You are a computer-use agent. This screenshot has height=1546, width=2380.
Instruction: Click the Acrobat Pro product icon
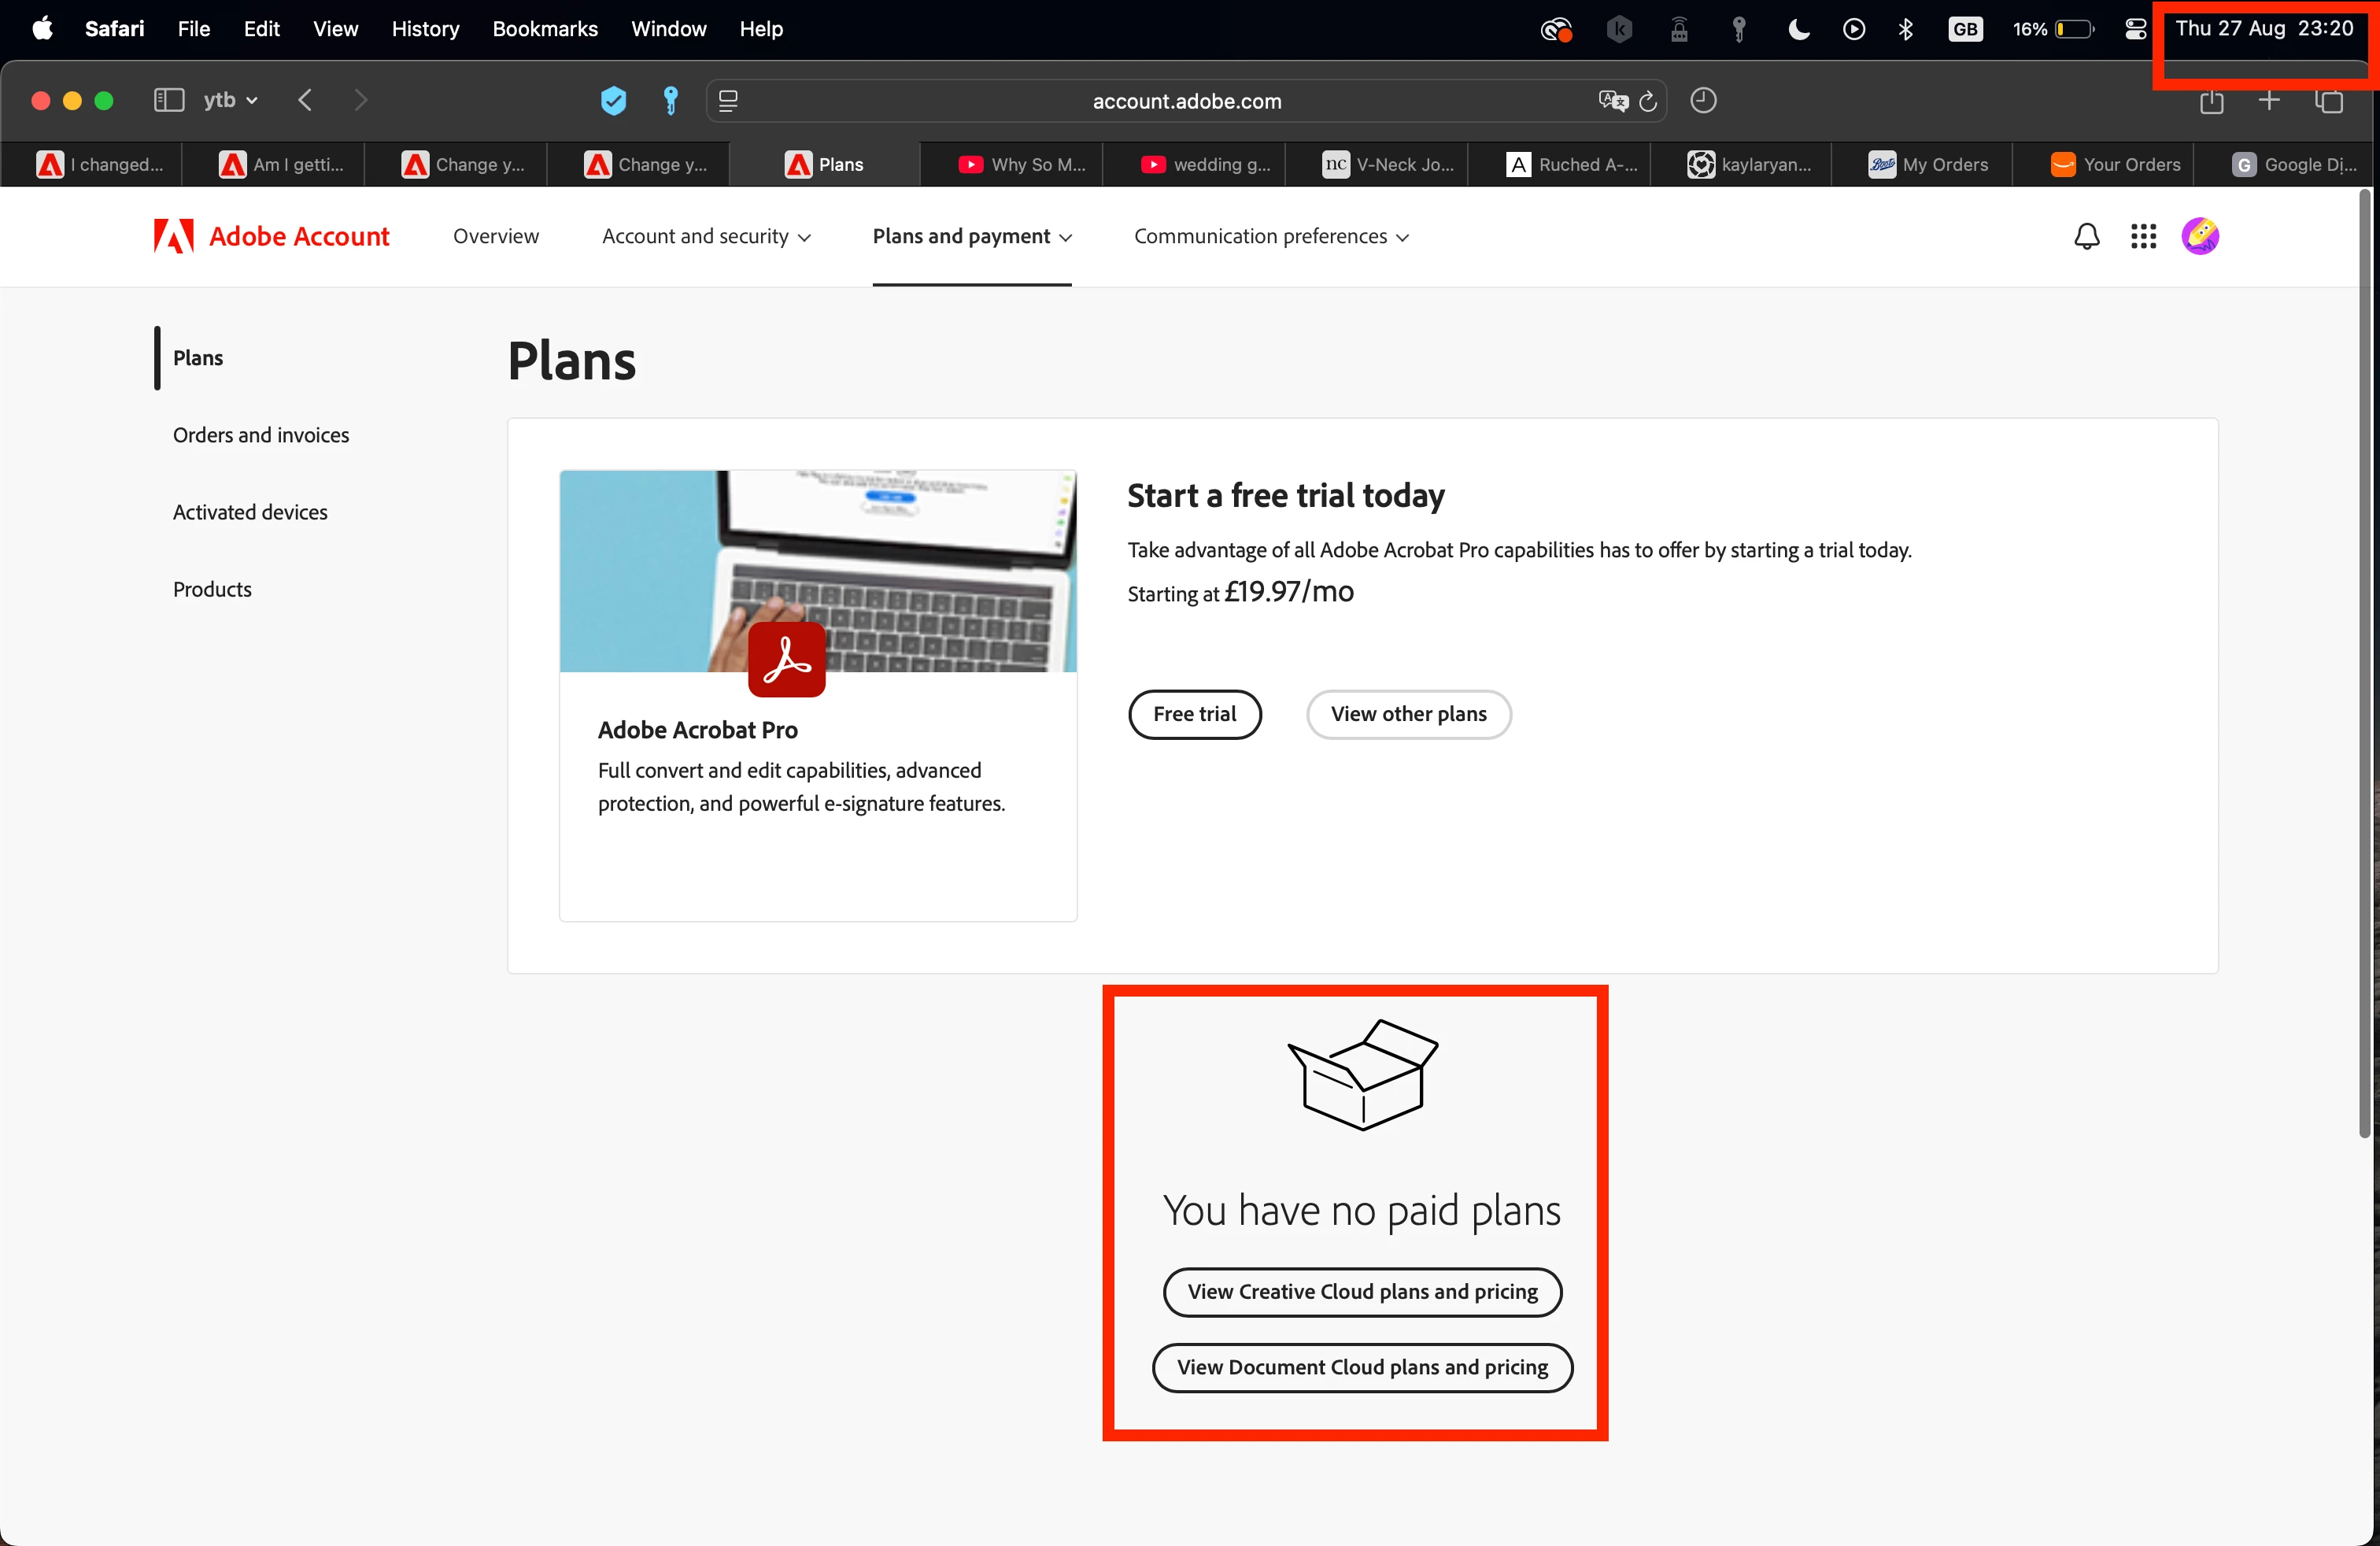coord(786,659)
